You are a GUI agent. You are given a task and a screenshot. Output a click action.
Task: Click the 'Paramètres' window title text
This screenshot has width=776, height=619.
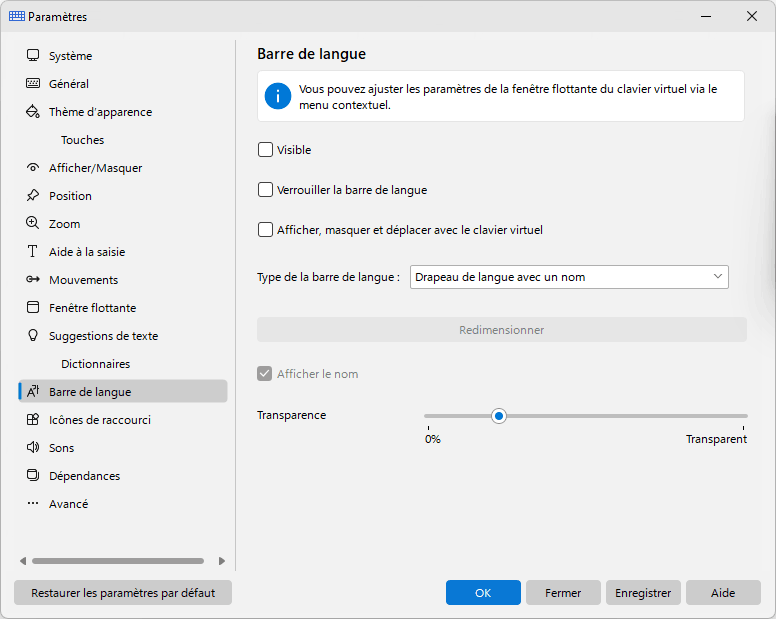click(57, 16)
